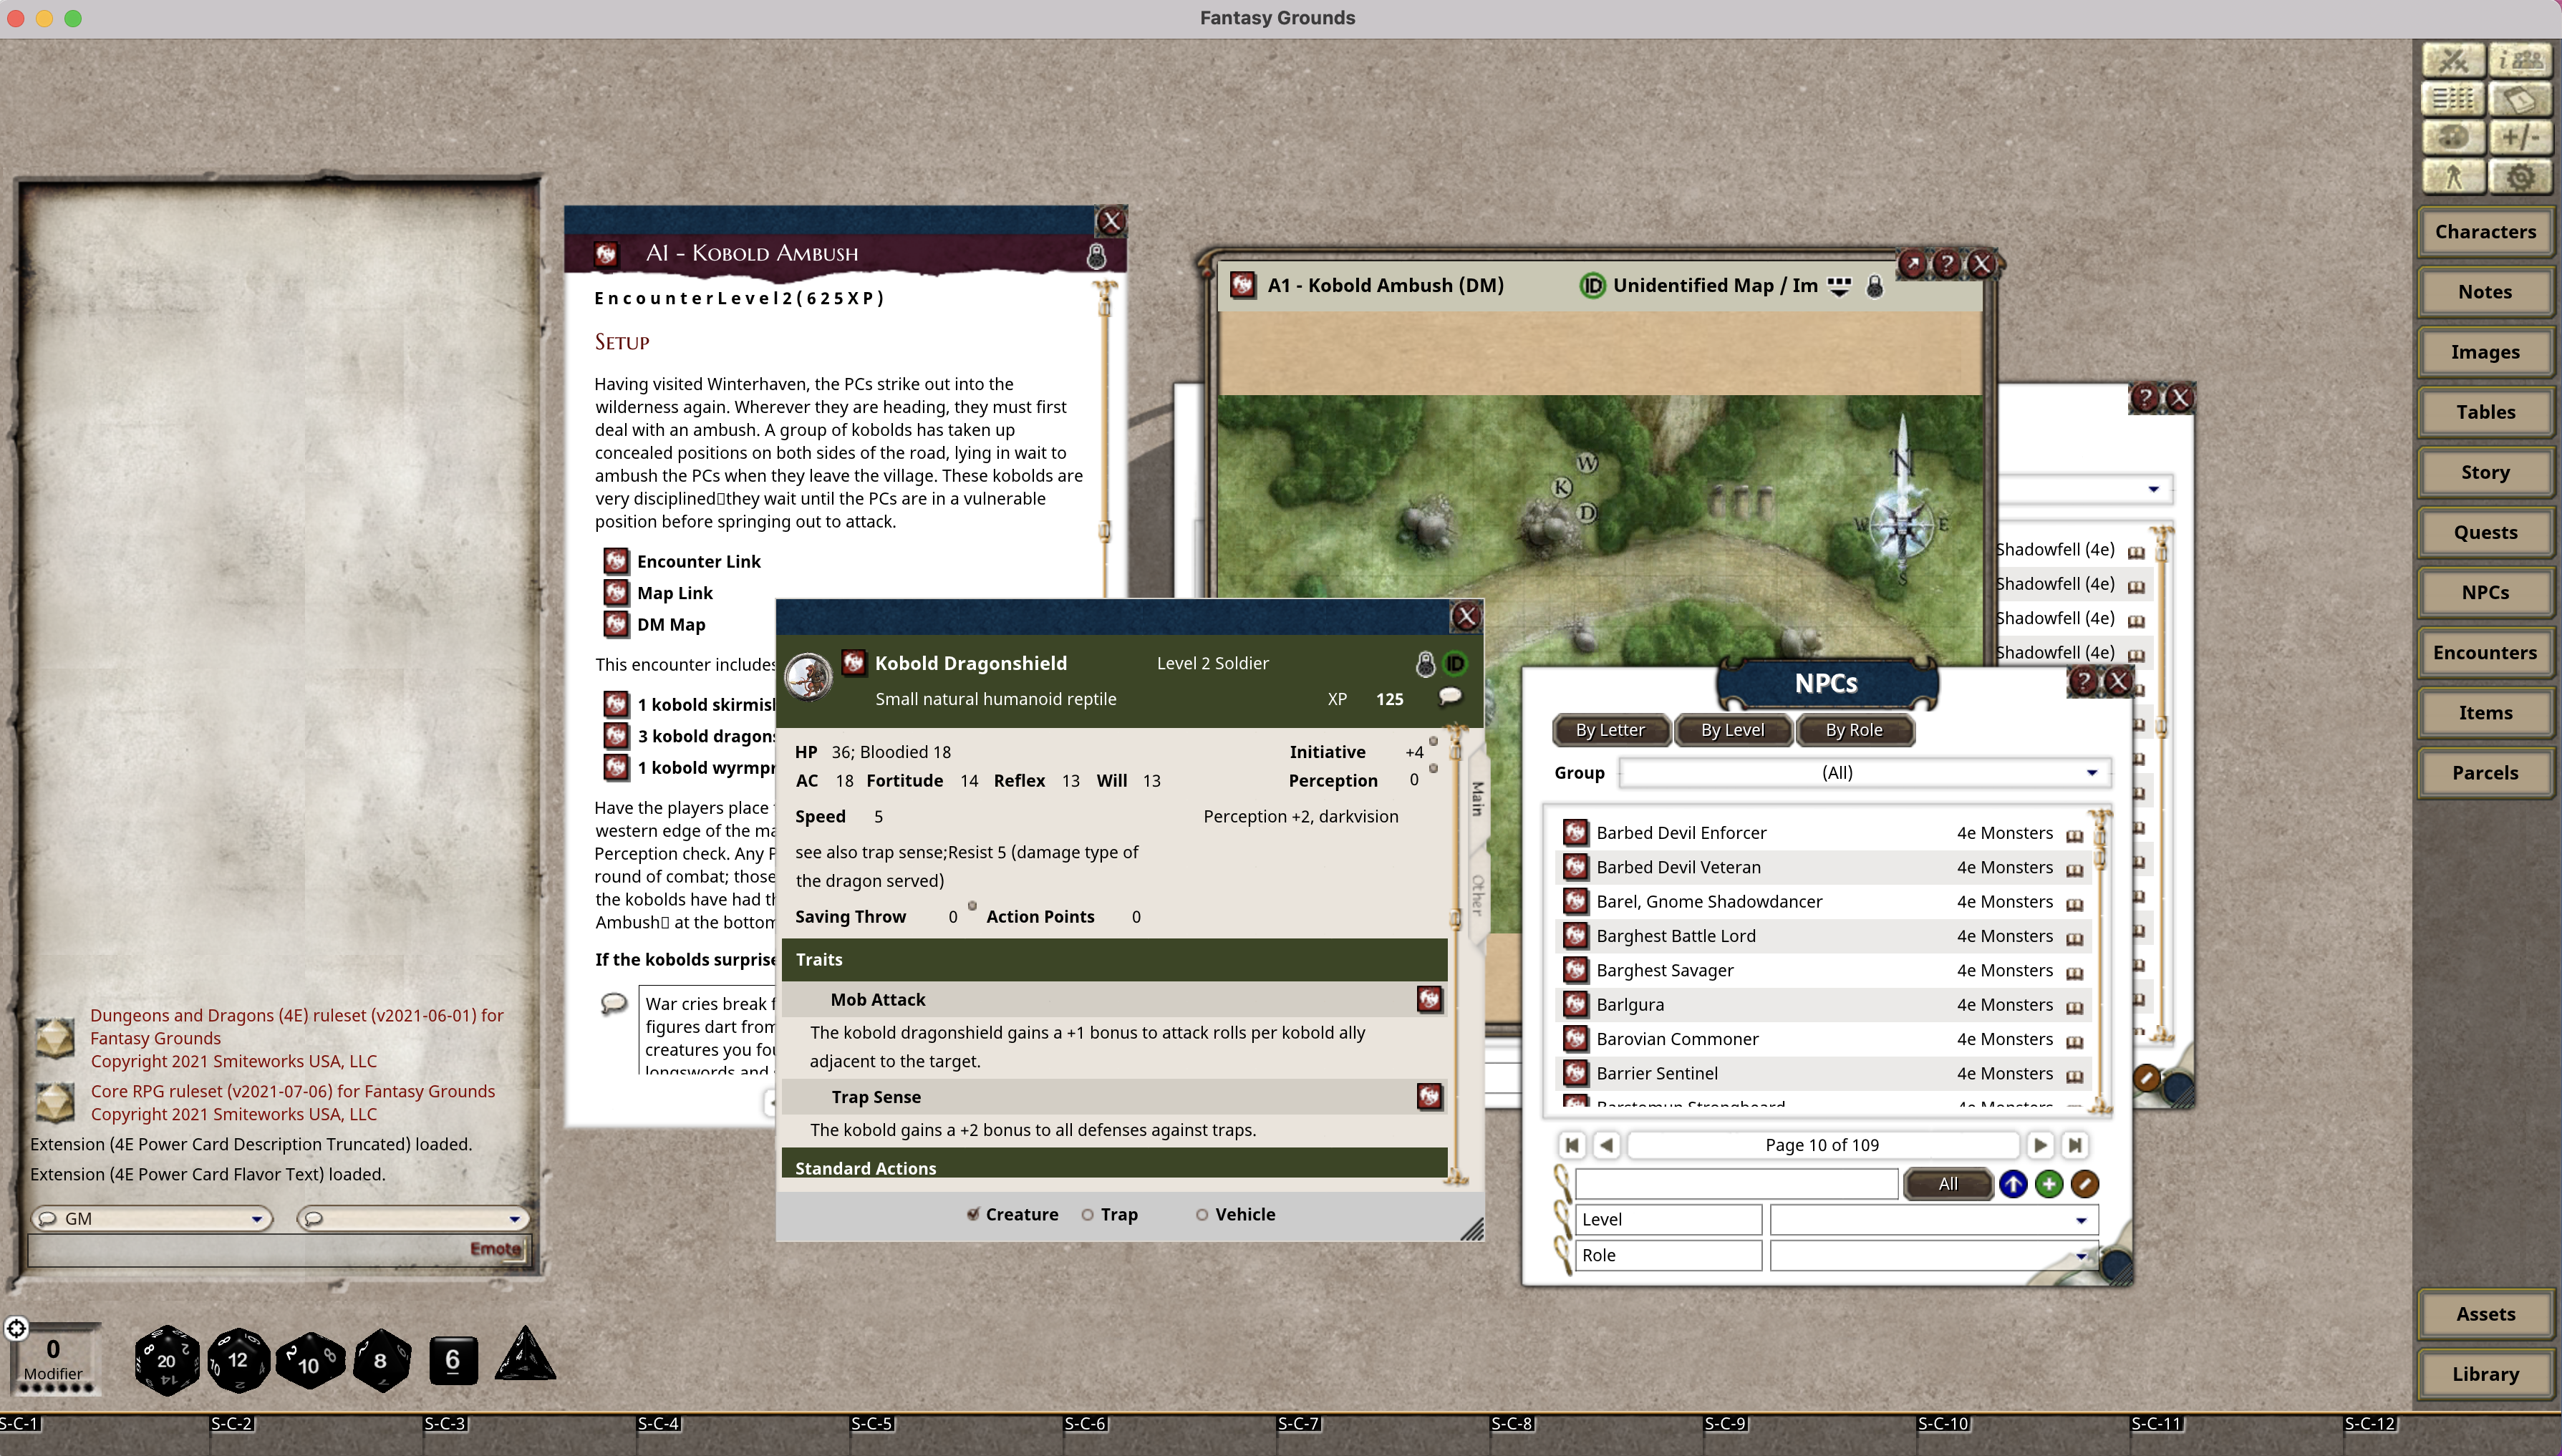Roll the d10 die
Viewport: 2562px width, 1456px height.
coord(309,1361)
